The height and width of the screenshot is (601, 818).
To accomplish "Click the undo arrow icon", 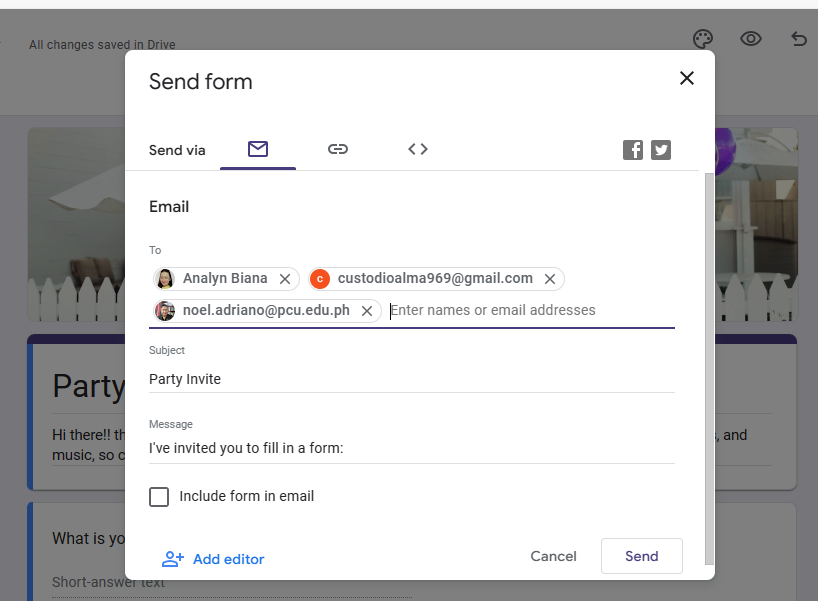I will [798, 39].
